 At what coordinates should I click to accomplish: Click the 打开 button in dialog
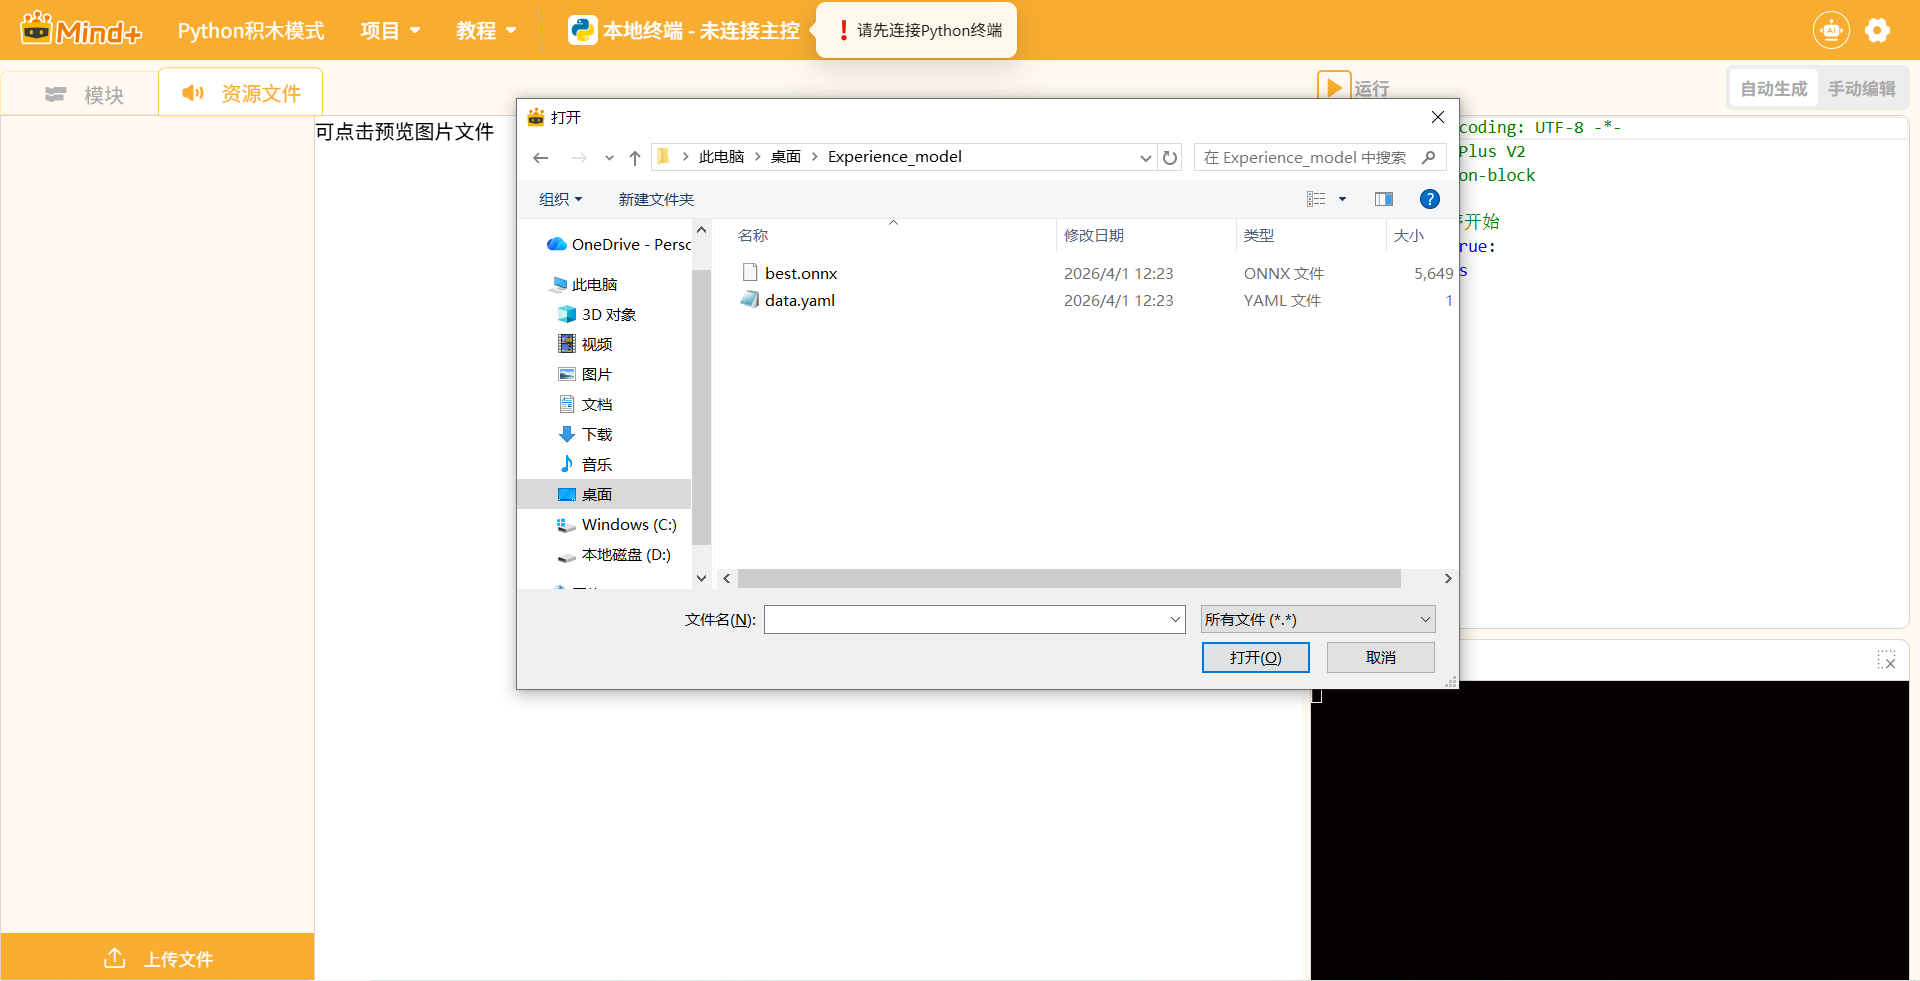pyautogui.click(x=1255, y=657)
